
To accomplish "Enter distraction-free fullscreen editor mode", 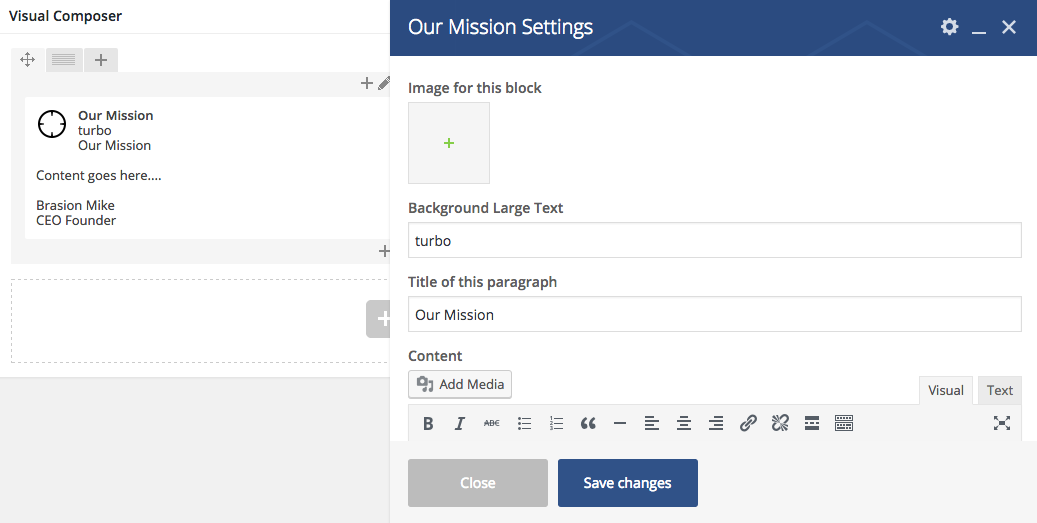I will (1001, 423).
